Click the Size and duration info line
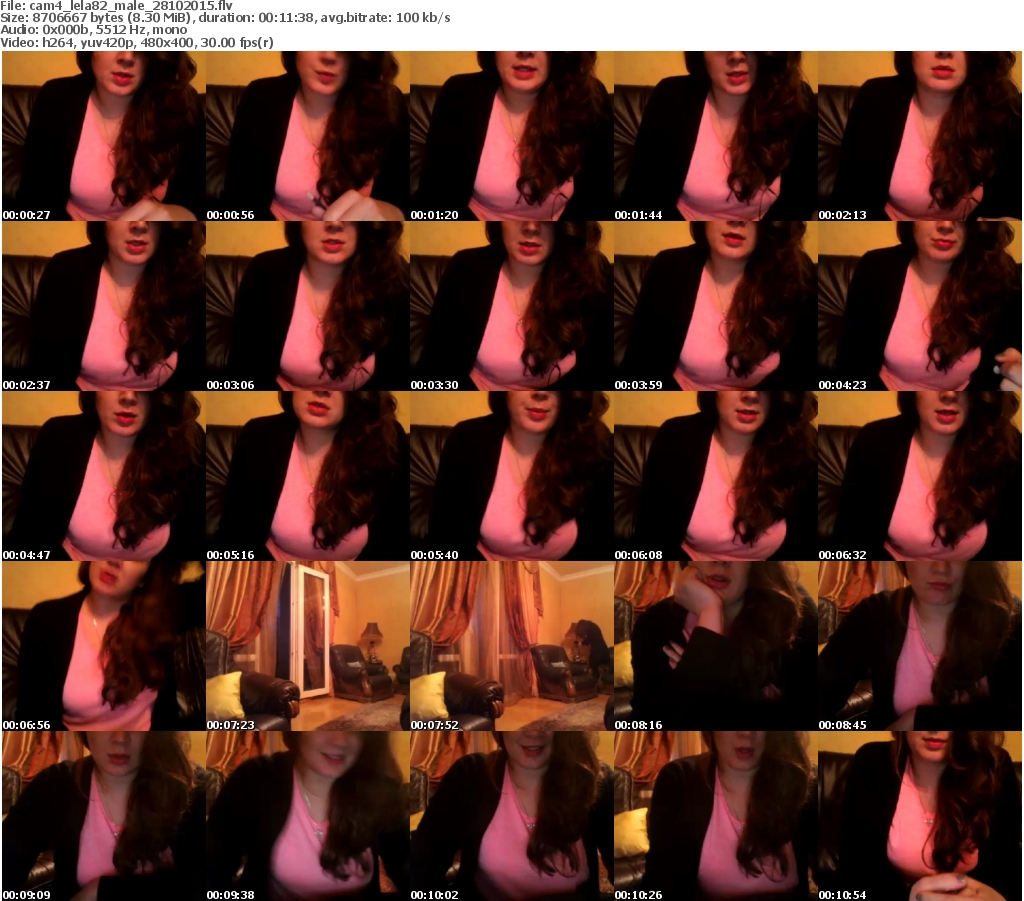This screenshot has height=901, width=1024. click(225, 18)
